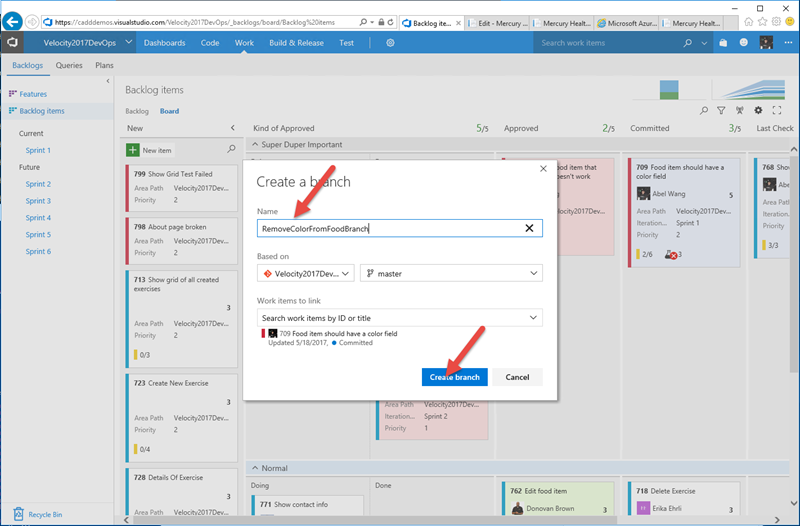Open the marketplace shopping bag icon
The height and width of the screenshot is (526, 800).
[x=723, y=43]
